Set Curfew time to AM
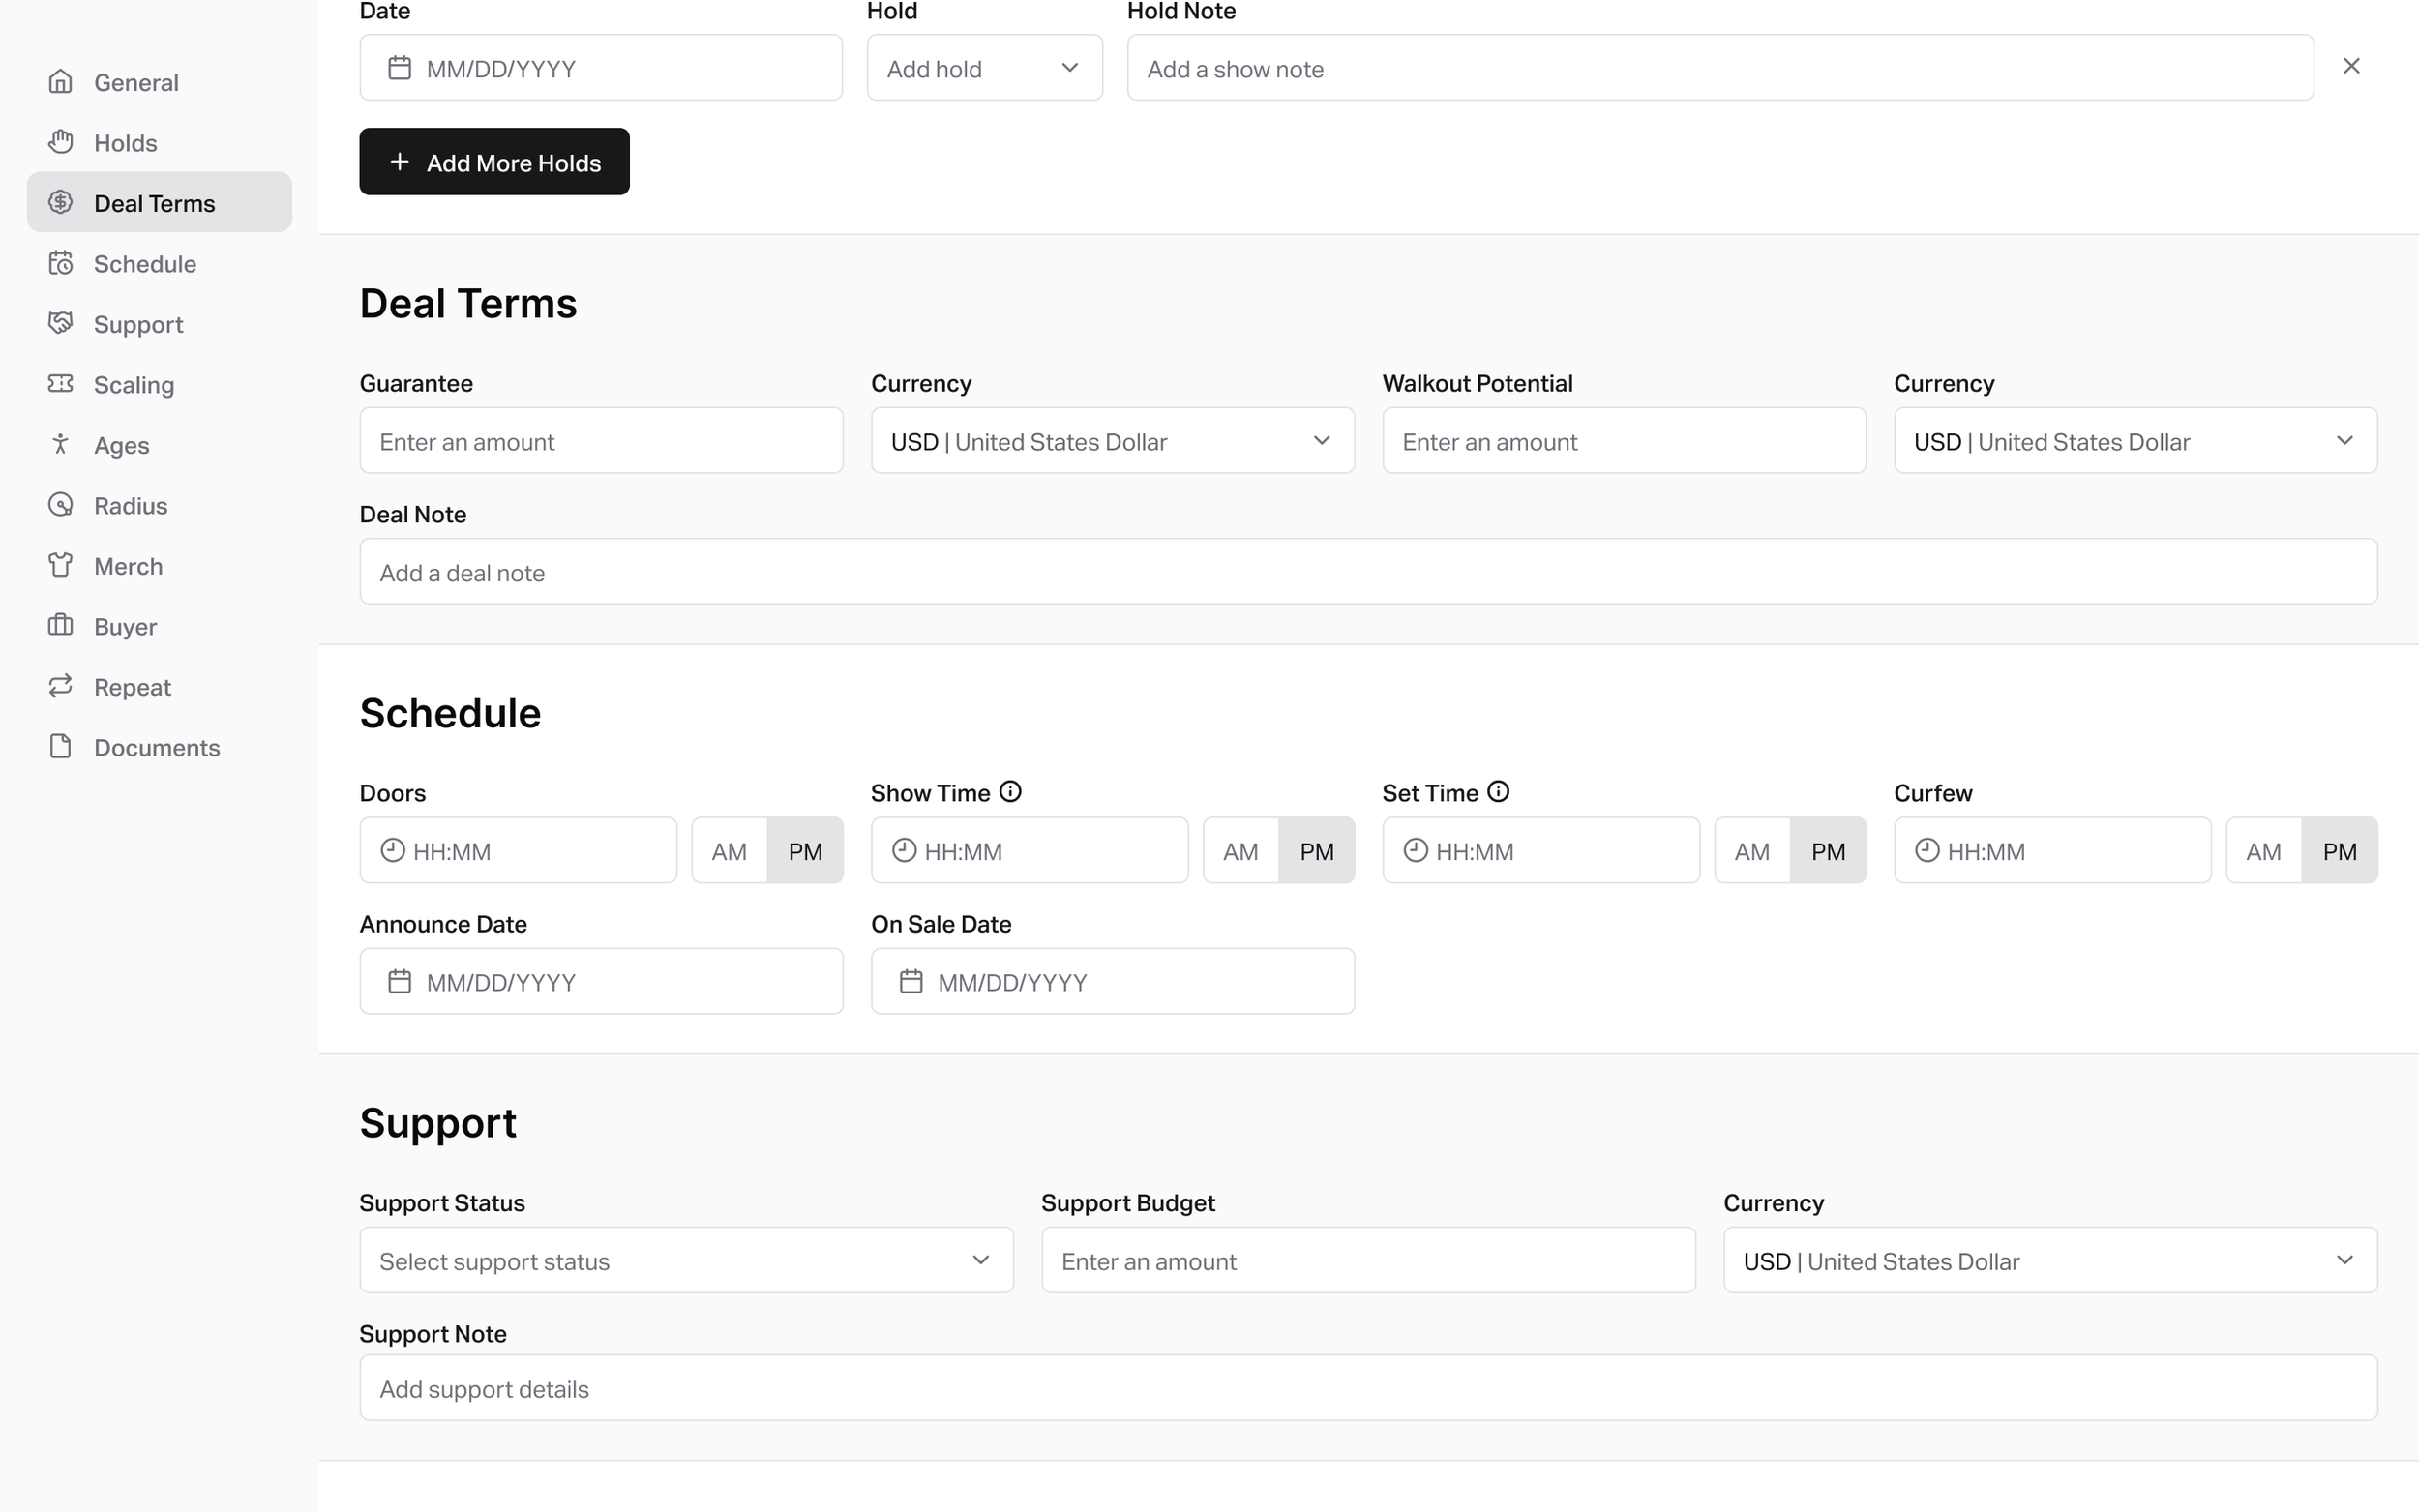This screenshot has height=1512, width=2419. pyautogui.click(x=2264, y=850)
